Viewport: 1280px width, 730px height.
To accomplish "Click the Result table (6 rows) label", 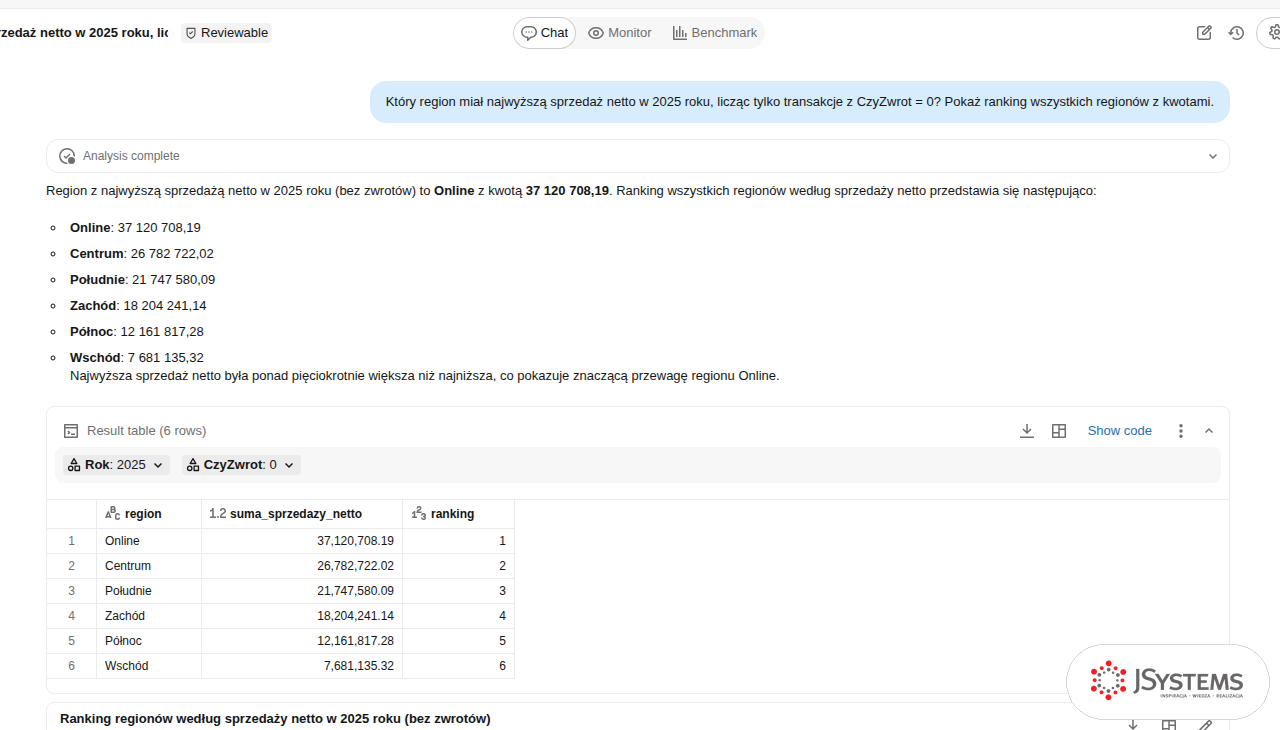I will 146,431.
